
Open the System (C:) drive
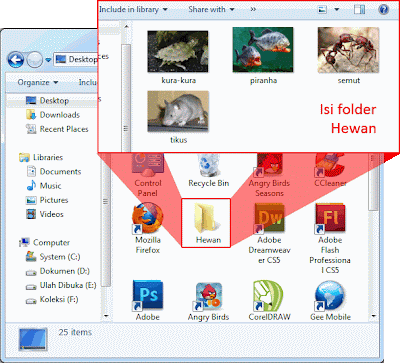coord(53,257)
